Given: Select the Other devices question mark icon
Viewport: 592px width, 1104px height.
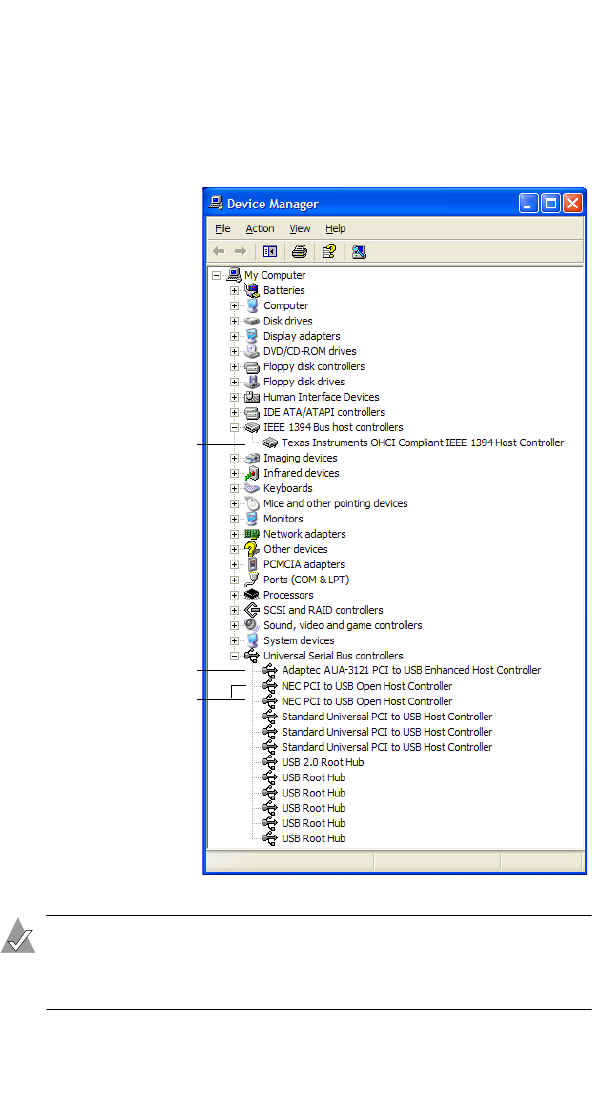Looking at the screenshot, I should click(252, 549).
